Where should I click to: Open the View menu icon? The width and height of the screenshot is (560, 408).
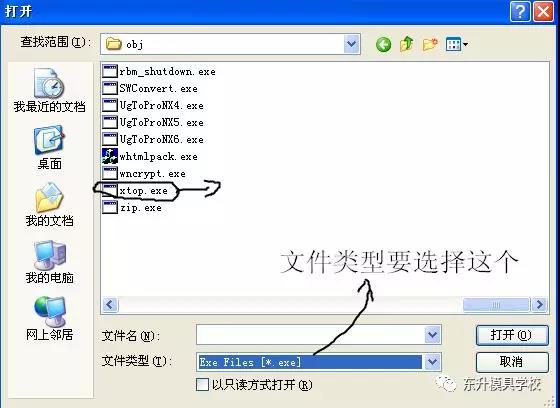click(x=456, y=44)
